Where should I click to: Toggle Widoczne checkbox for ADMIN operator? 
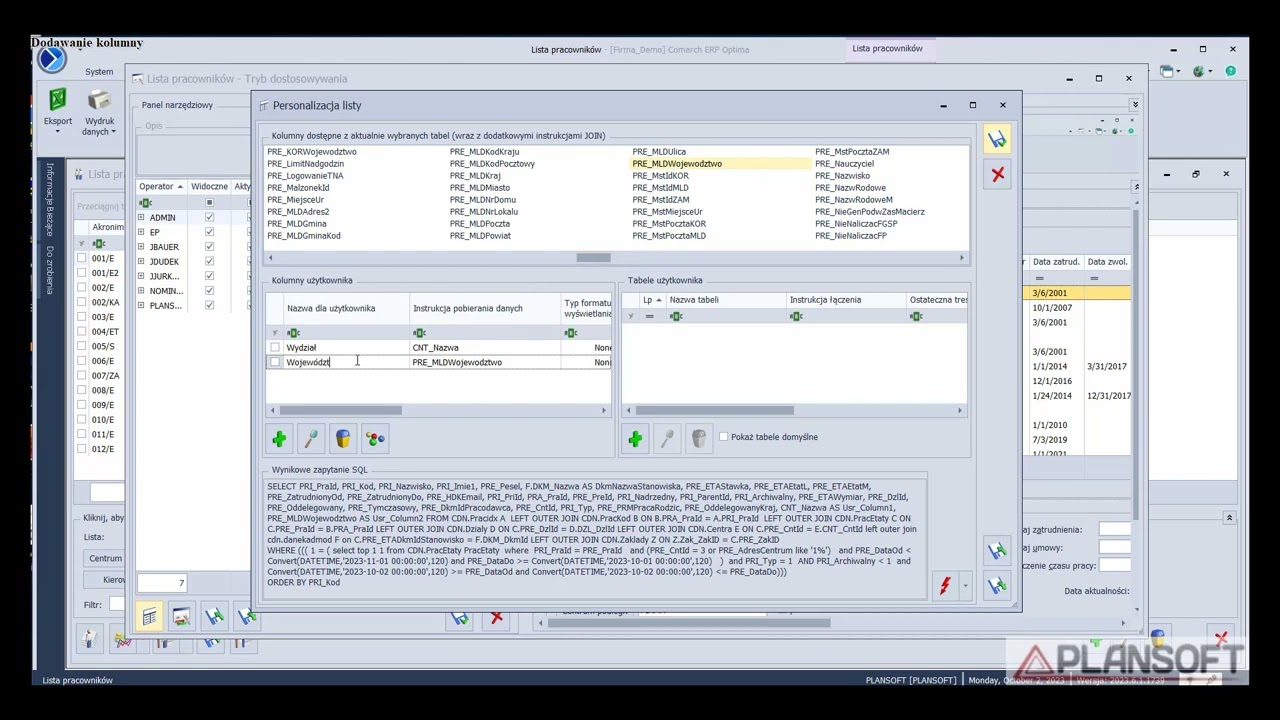(x=209, y=218)
